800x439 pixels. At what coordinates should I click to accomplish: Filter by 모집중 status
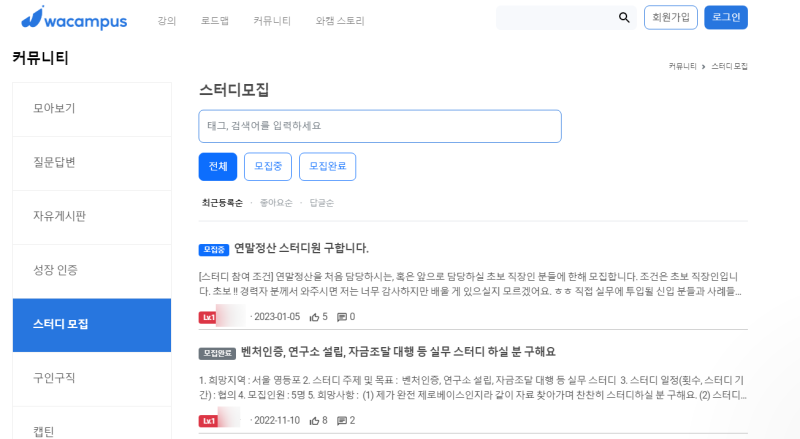(x=268, y=166)
